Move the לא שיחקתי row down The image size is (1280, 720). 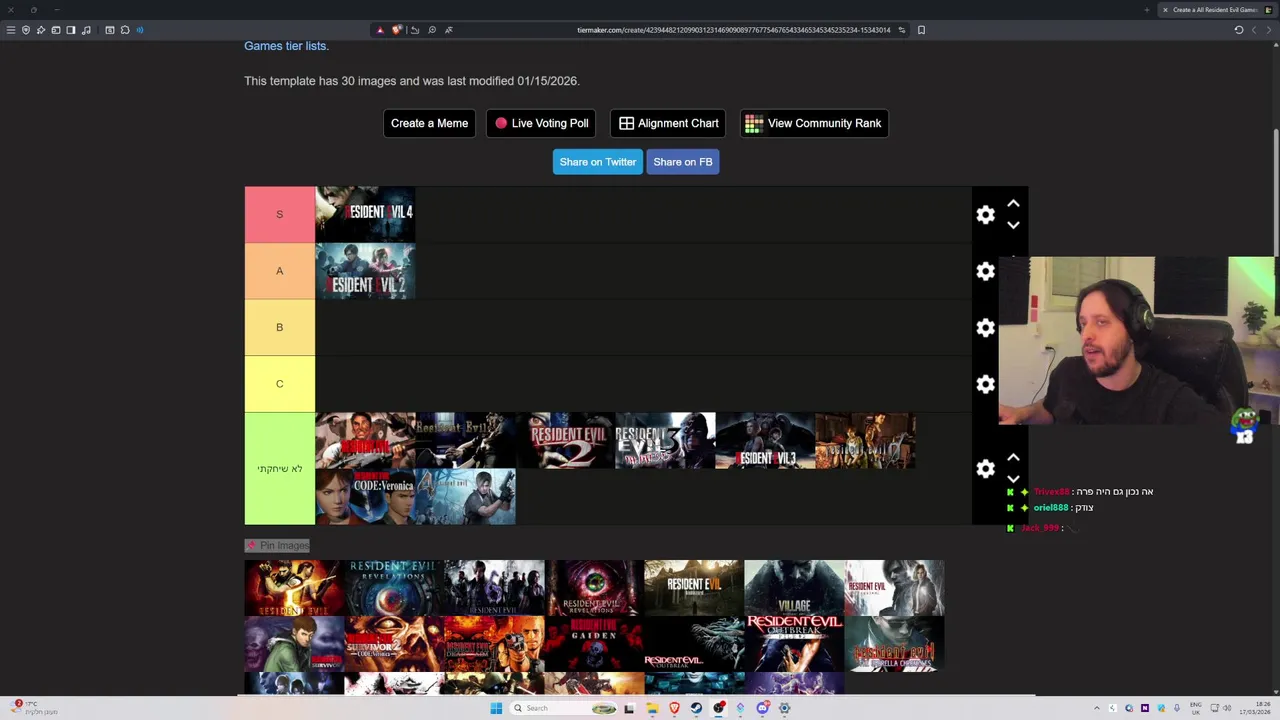click(x=1013, y=479)
